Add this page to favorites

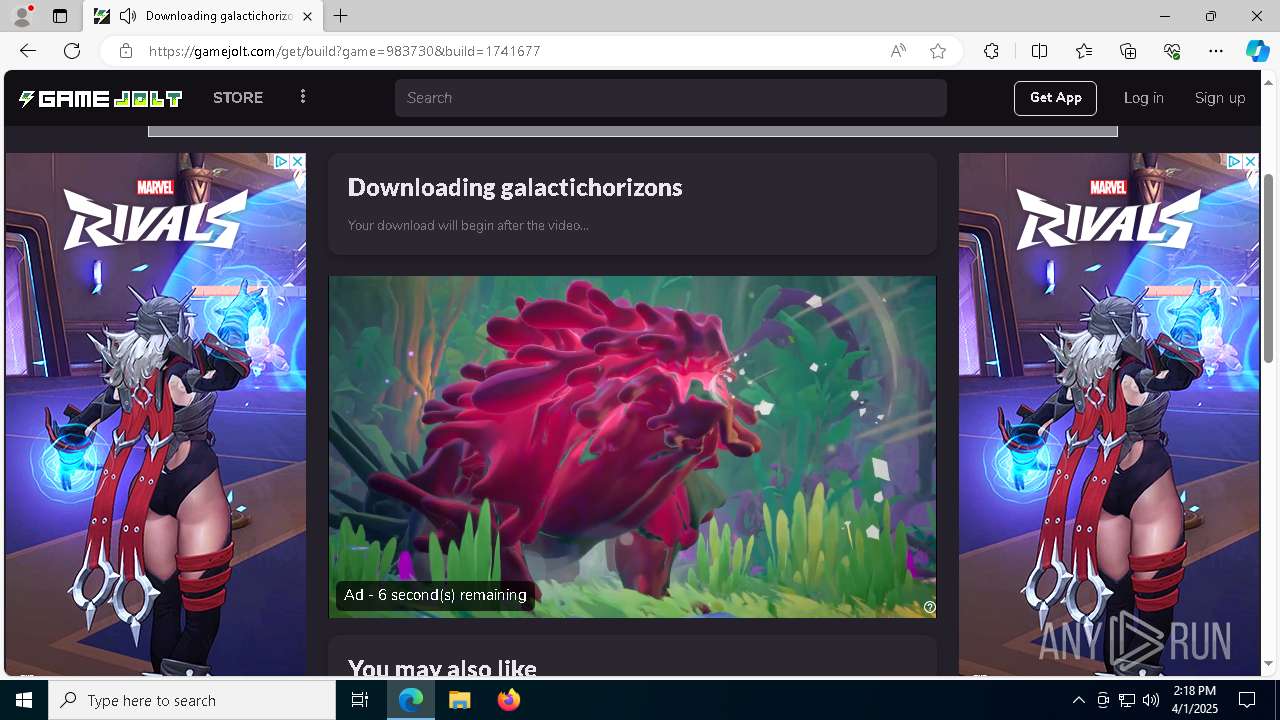coord(938,51)
